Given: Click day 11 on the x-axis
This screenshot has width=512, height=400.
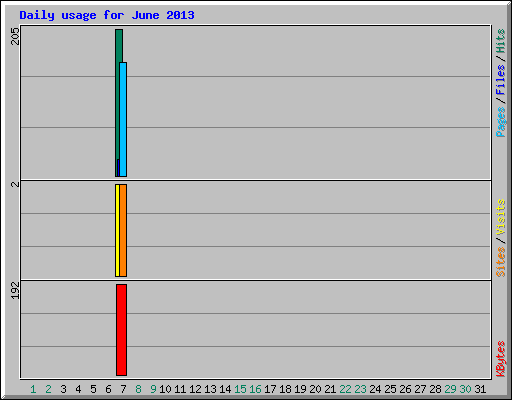Looking at the screenshot, I should tap(180, 389).
